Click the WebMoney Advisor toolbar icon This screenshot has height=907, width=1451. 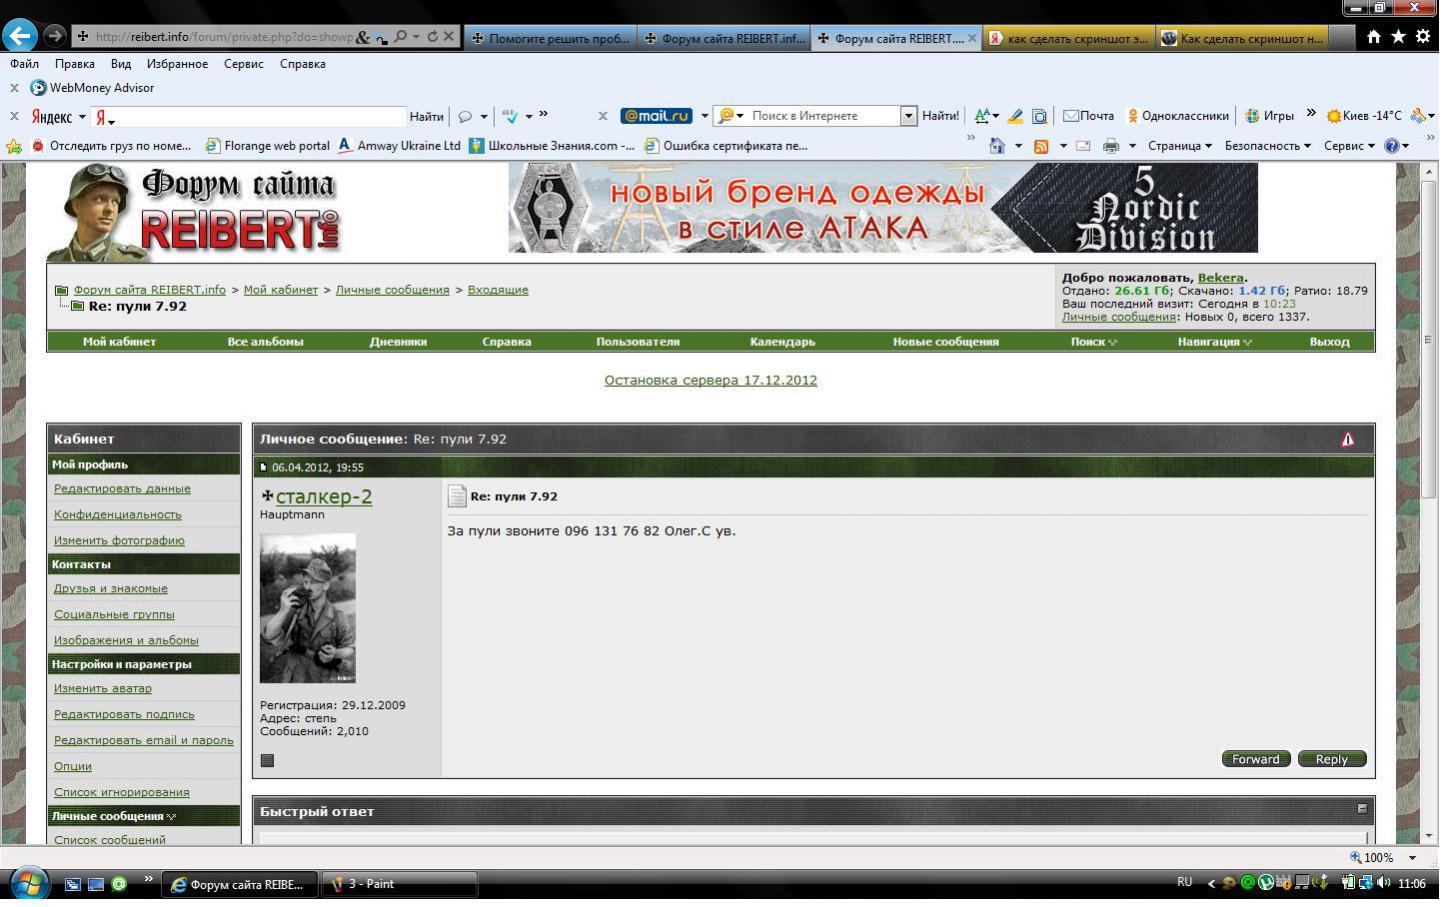pos(39,88)
